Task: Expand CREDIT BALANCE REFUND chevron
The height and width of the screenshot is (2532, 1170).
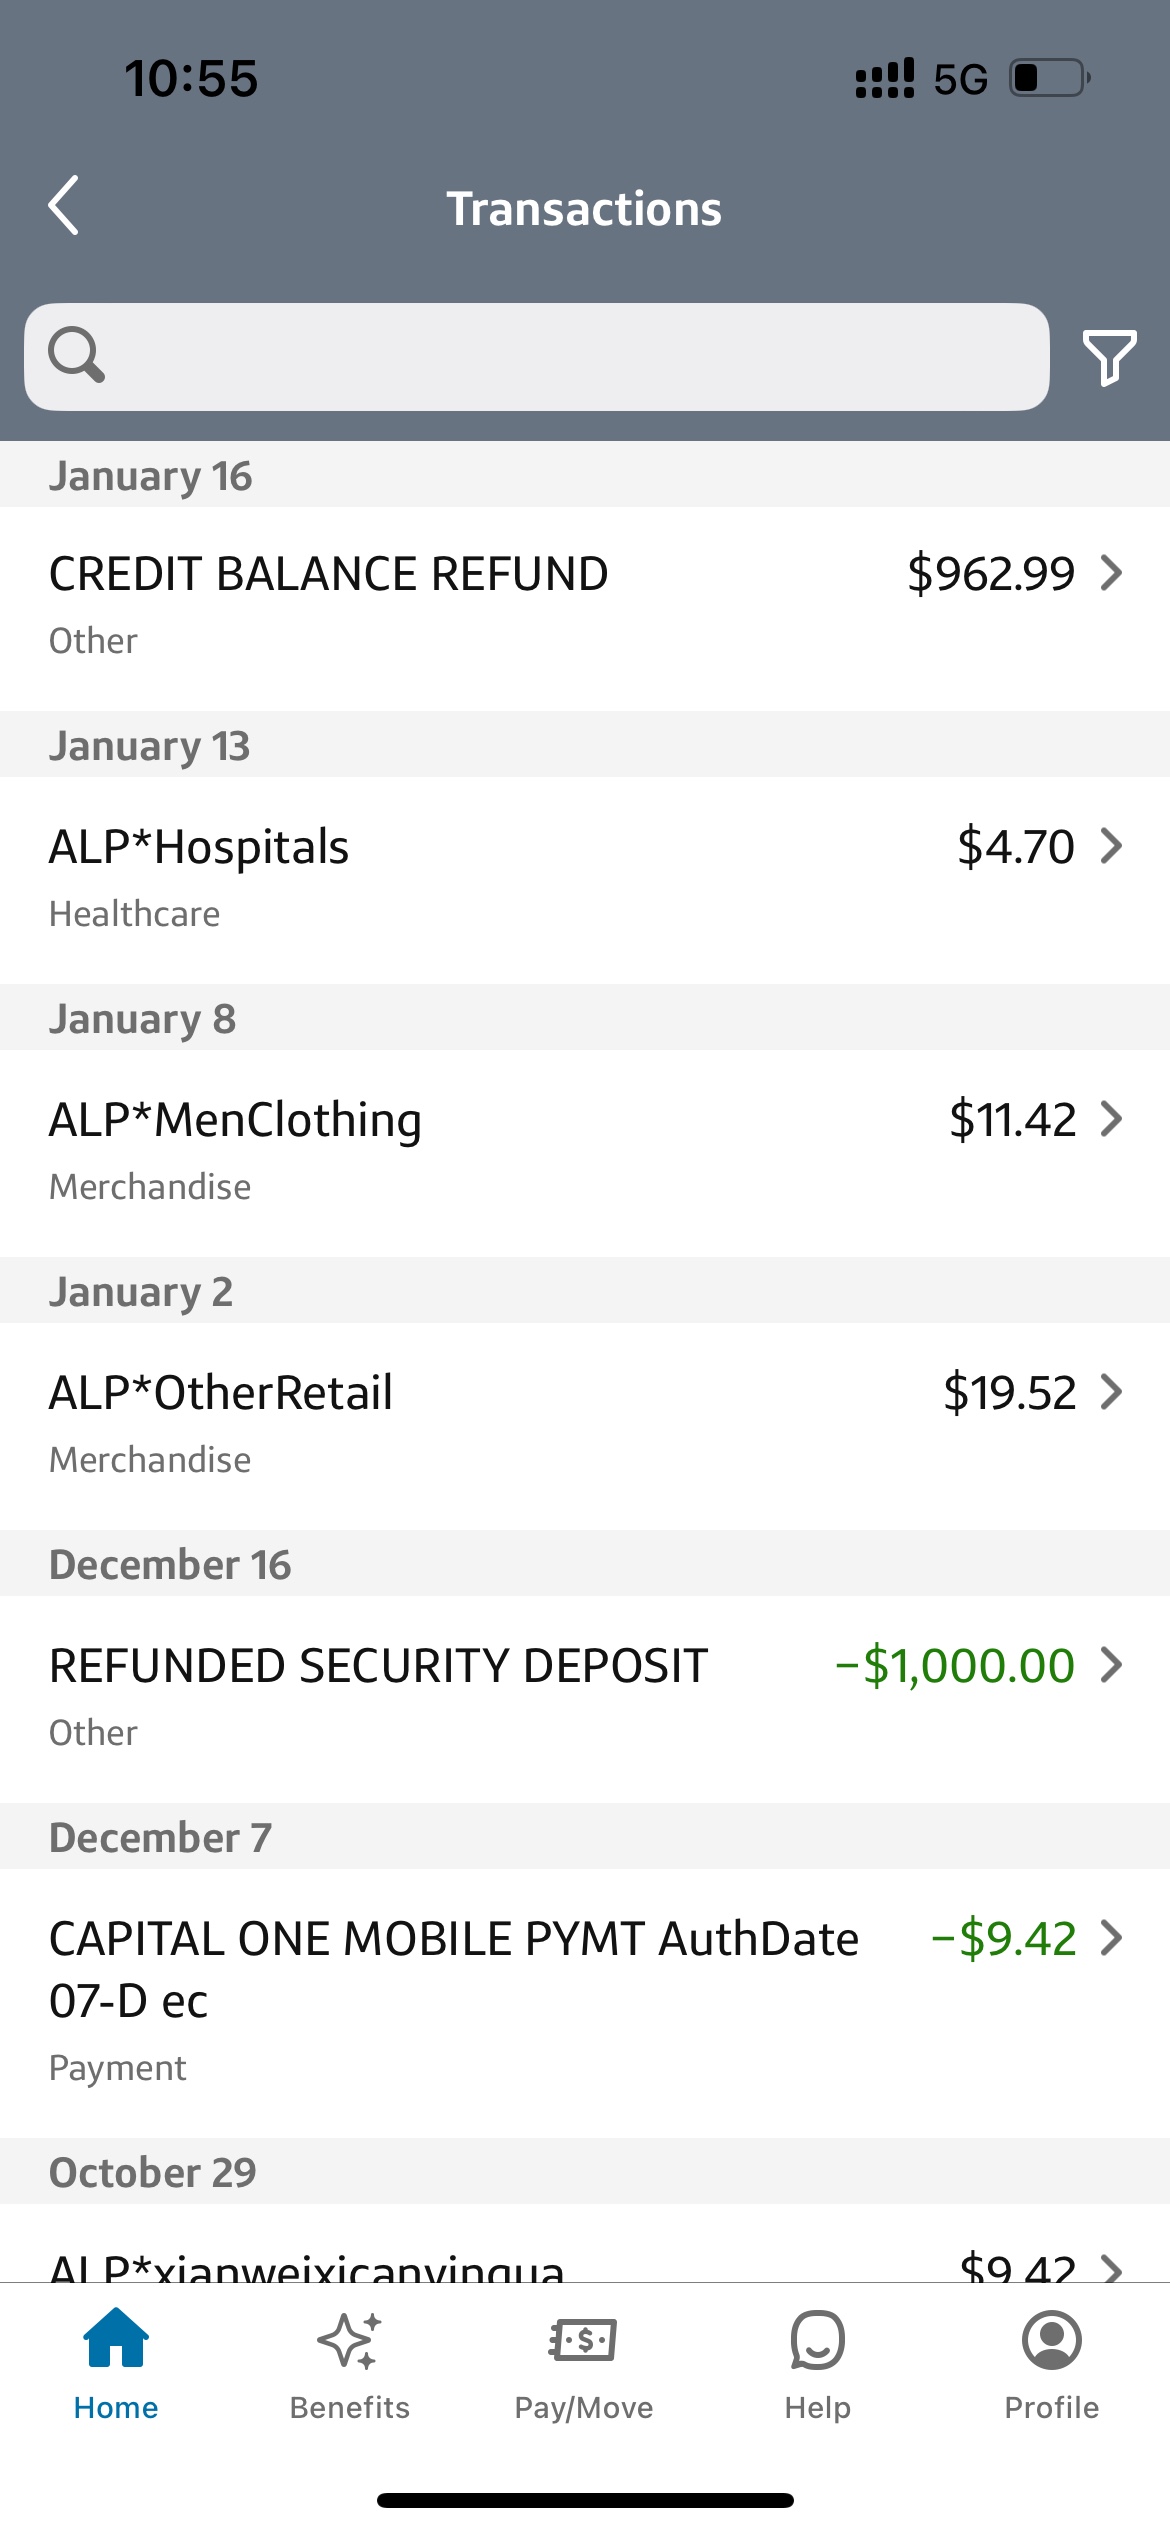Action: coord(1111,573)
